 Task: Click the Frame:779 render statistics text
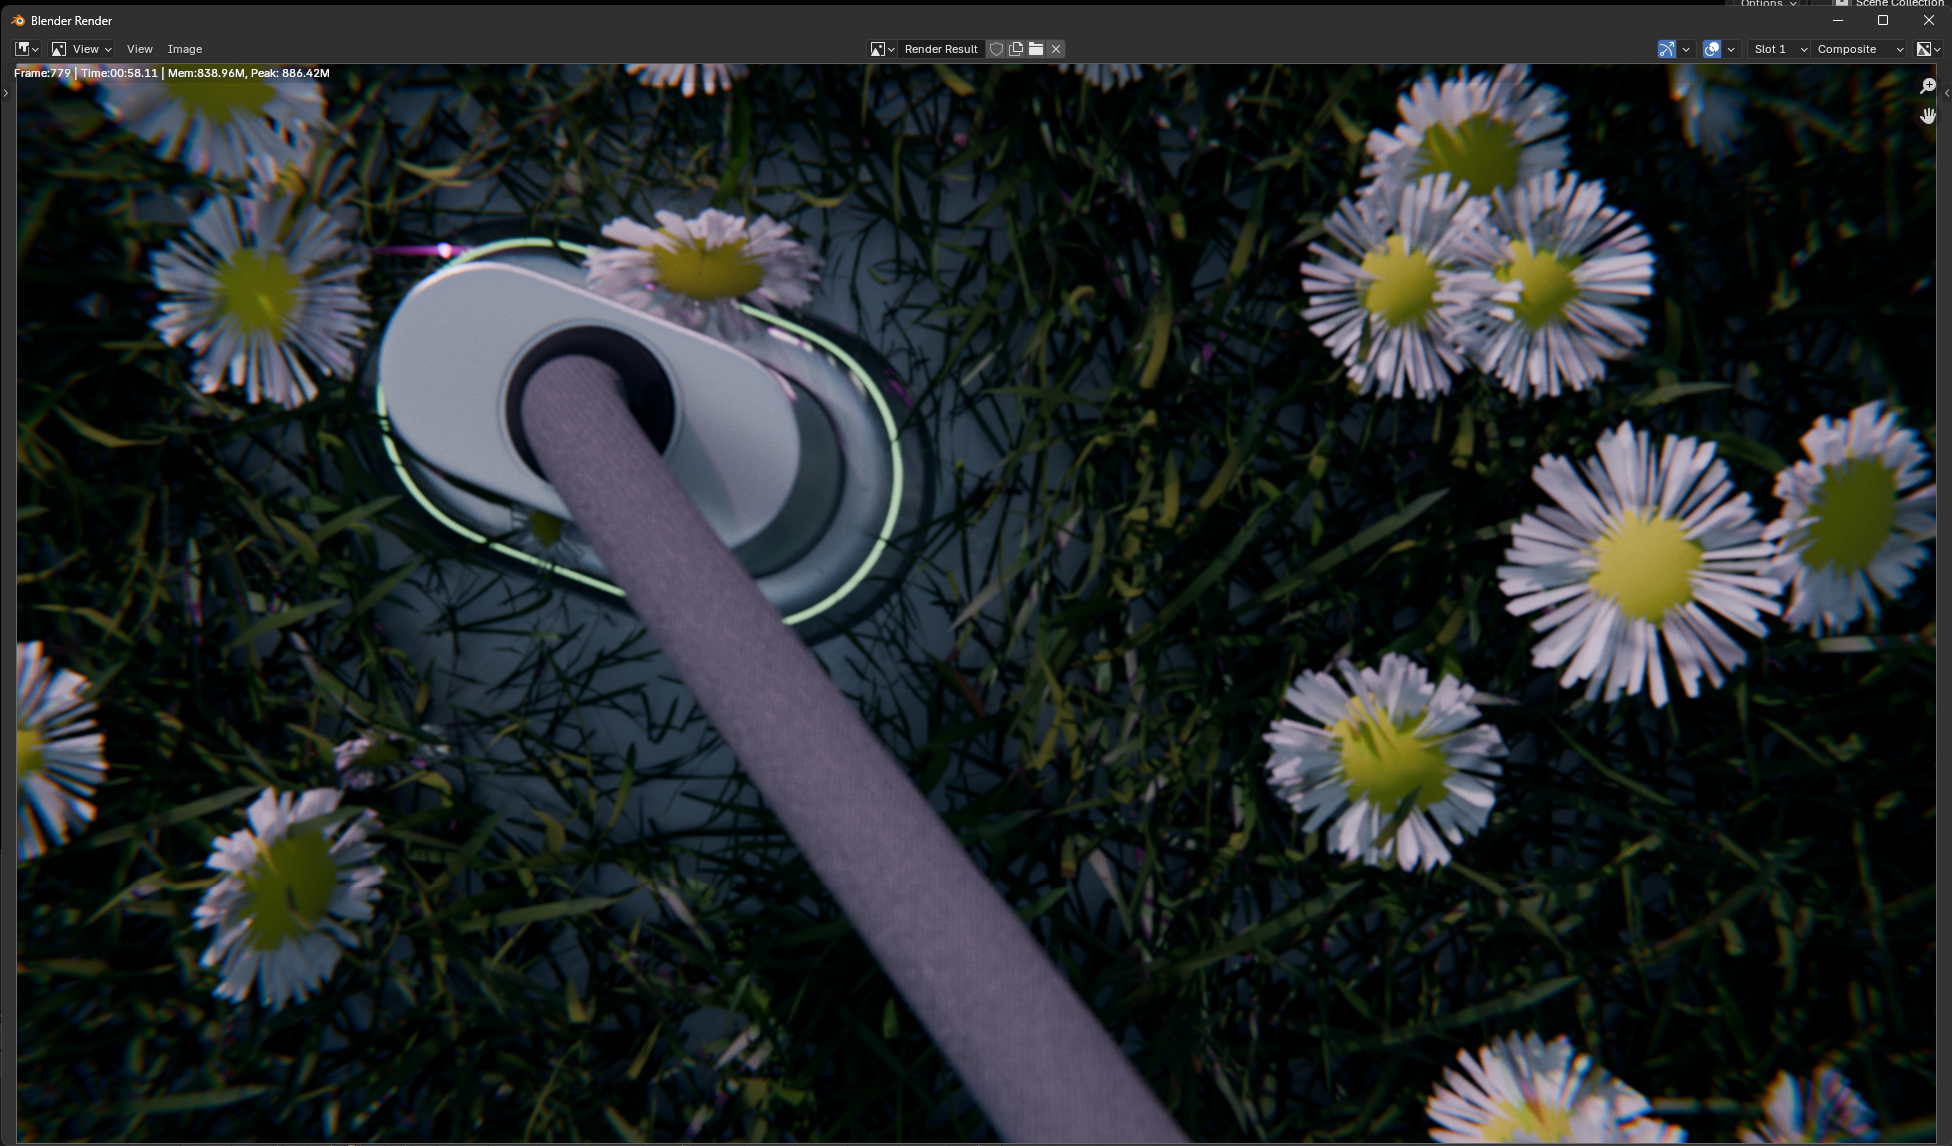[172, 73]
